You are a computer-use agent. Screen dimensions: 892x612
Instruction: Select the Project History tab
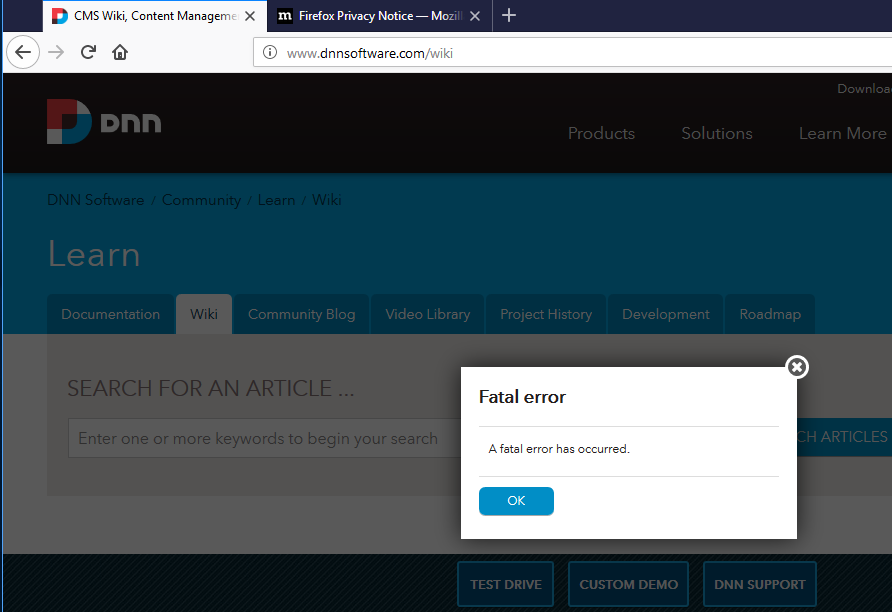pos(546,314)
